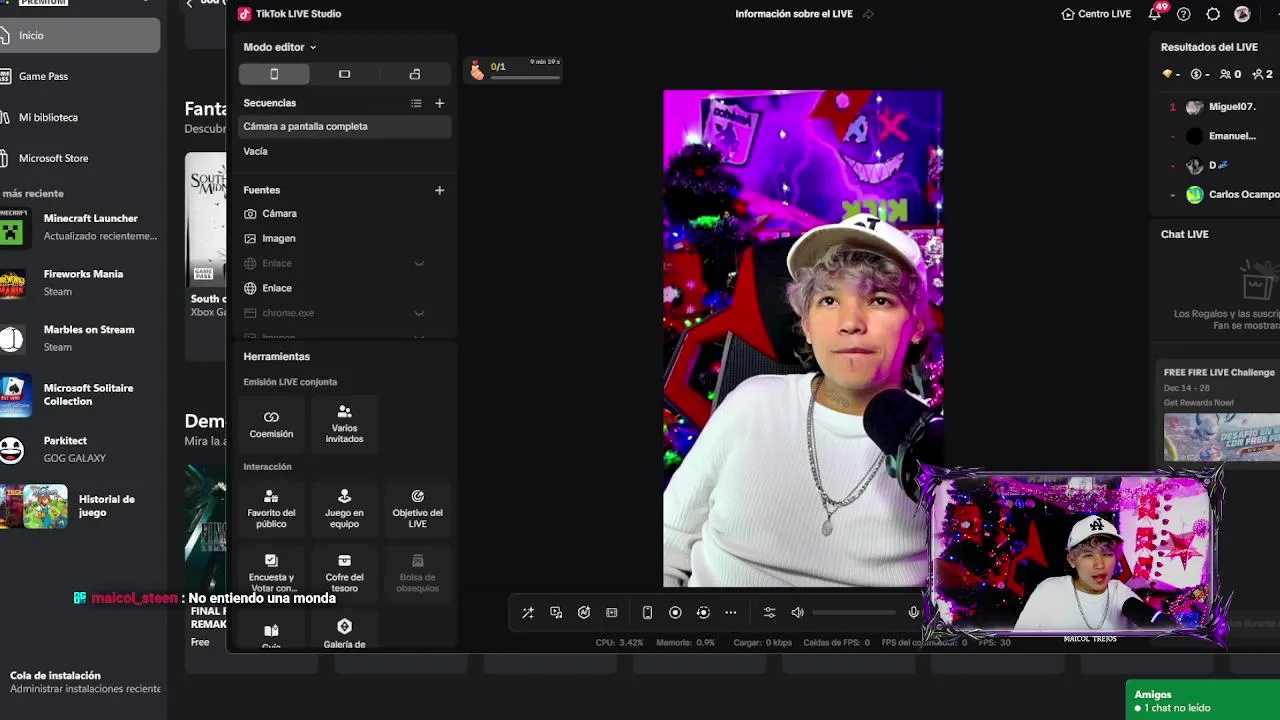Open the audio mixer sliders icon

tap(769, 613)
